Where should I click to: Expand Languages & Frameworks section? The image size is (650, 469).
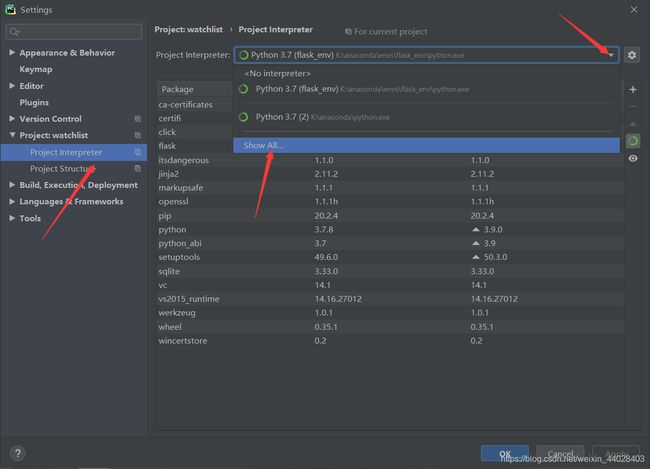click(12, 202)
